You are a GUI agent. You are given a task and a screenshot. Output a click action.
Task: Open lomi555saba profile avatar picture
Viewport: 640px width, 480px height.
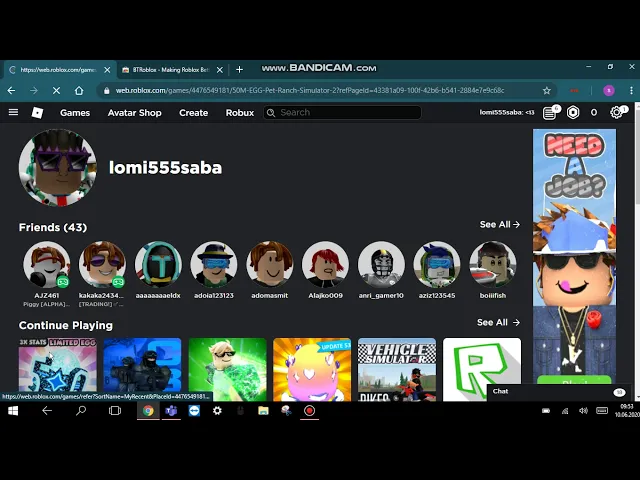coord(58,168)
